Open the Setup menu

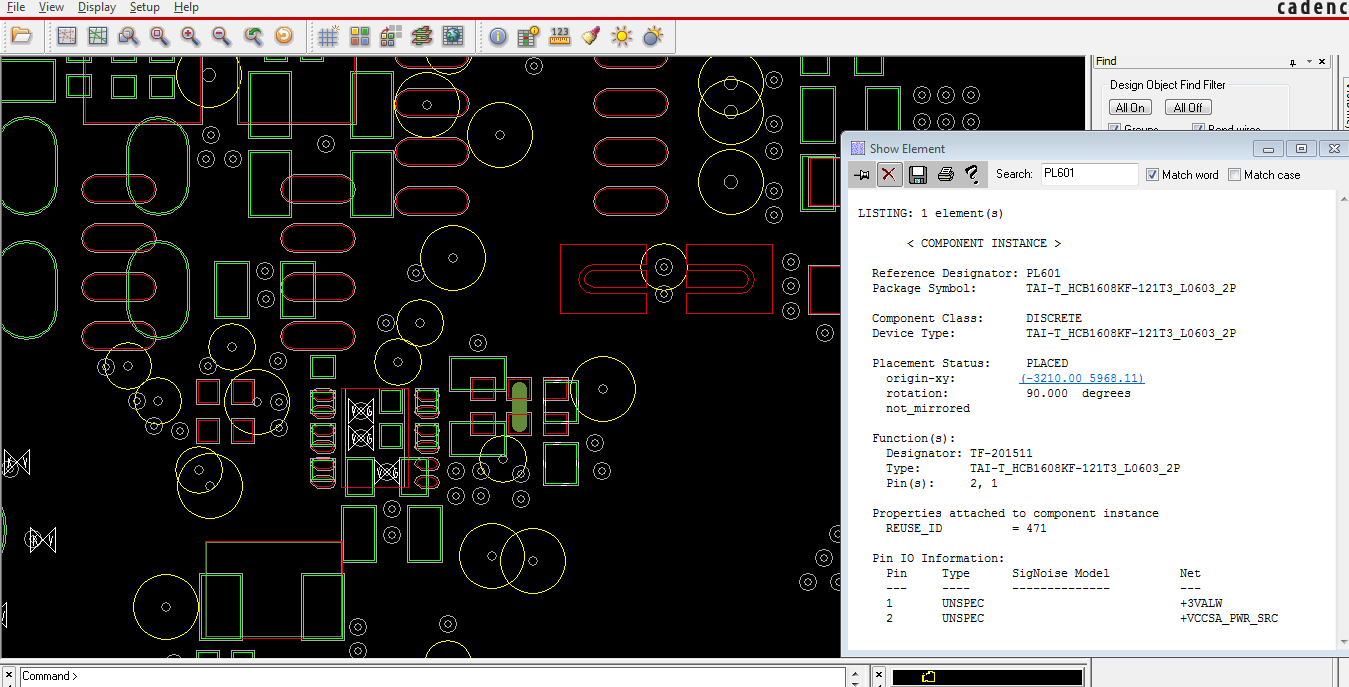coord(144,7)
